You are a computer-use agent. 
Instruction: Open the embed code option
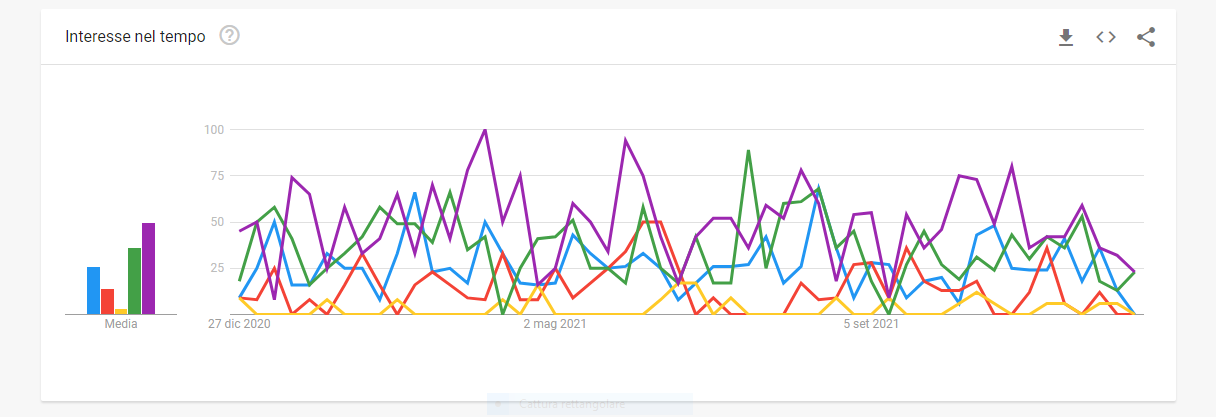1106,37
